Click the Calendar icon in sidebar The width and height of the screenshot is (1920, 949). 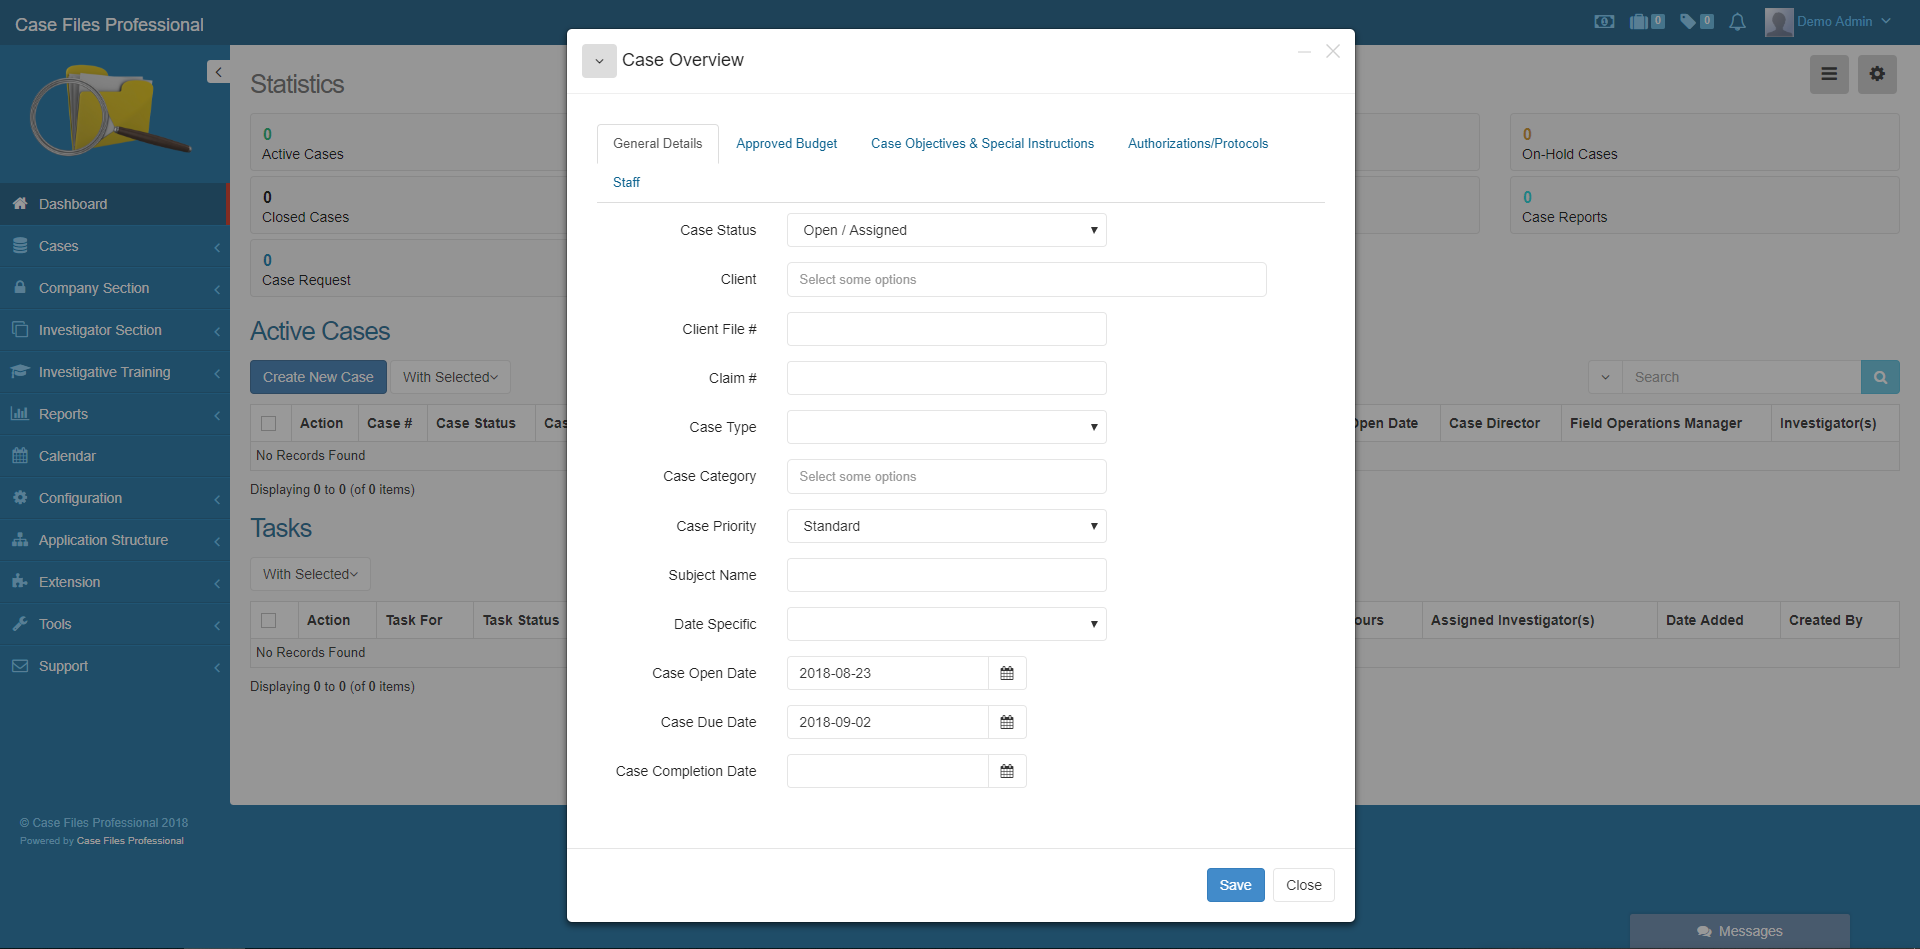(20, 455)
